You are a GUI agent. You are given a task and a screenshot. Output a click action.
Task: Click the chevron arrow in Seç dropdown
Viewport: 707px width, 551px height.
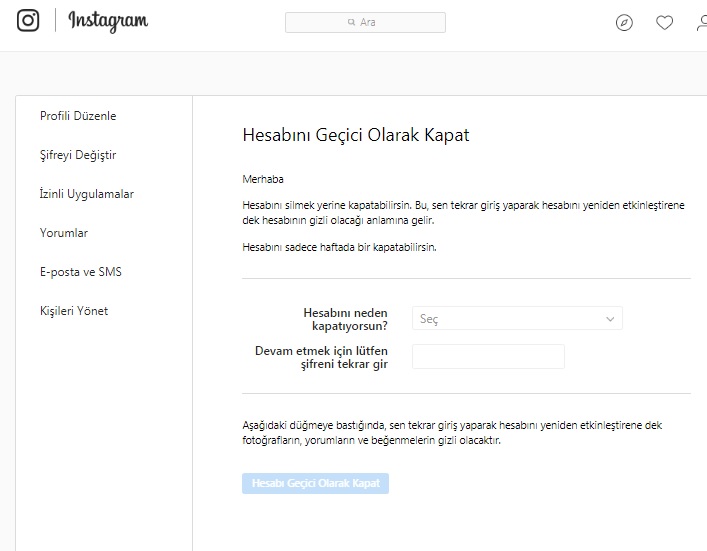click(610, 319)
